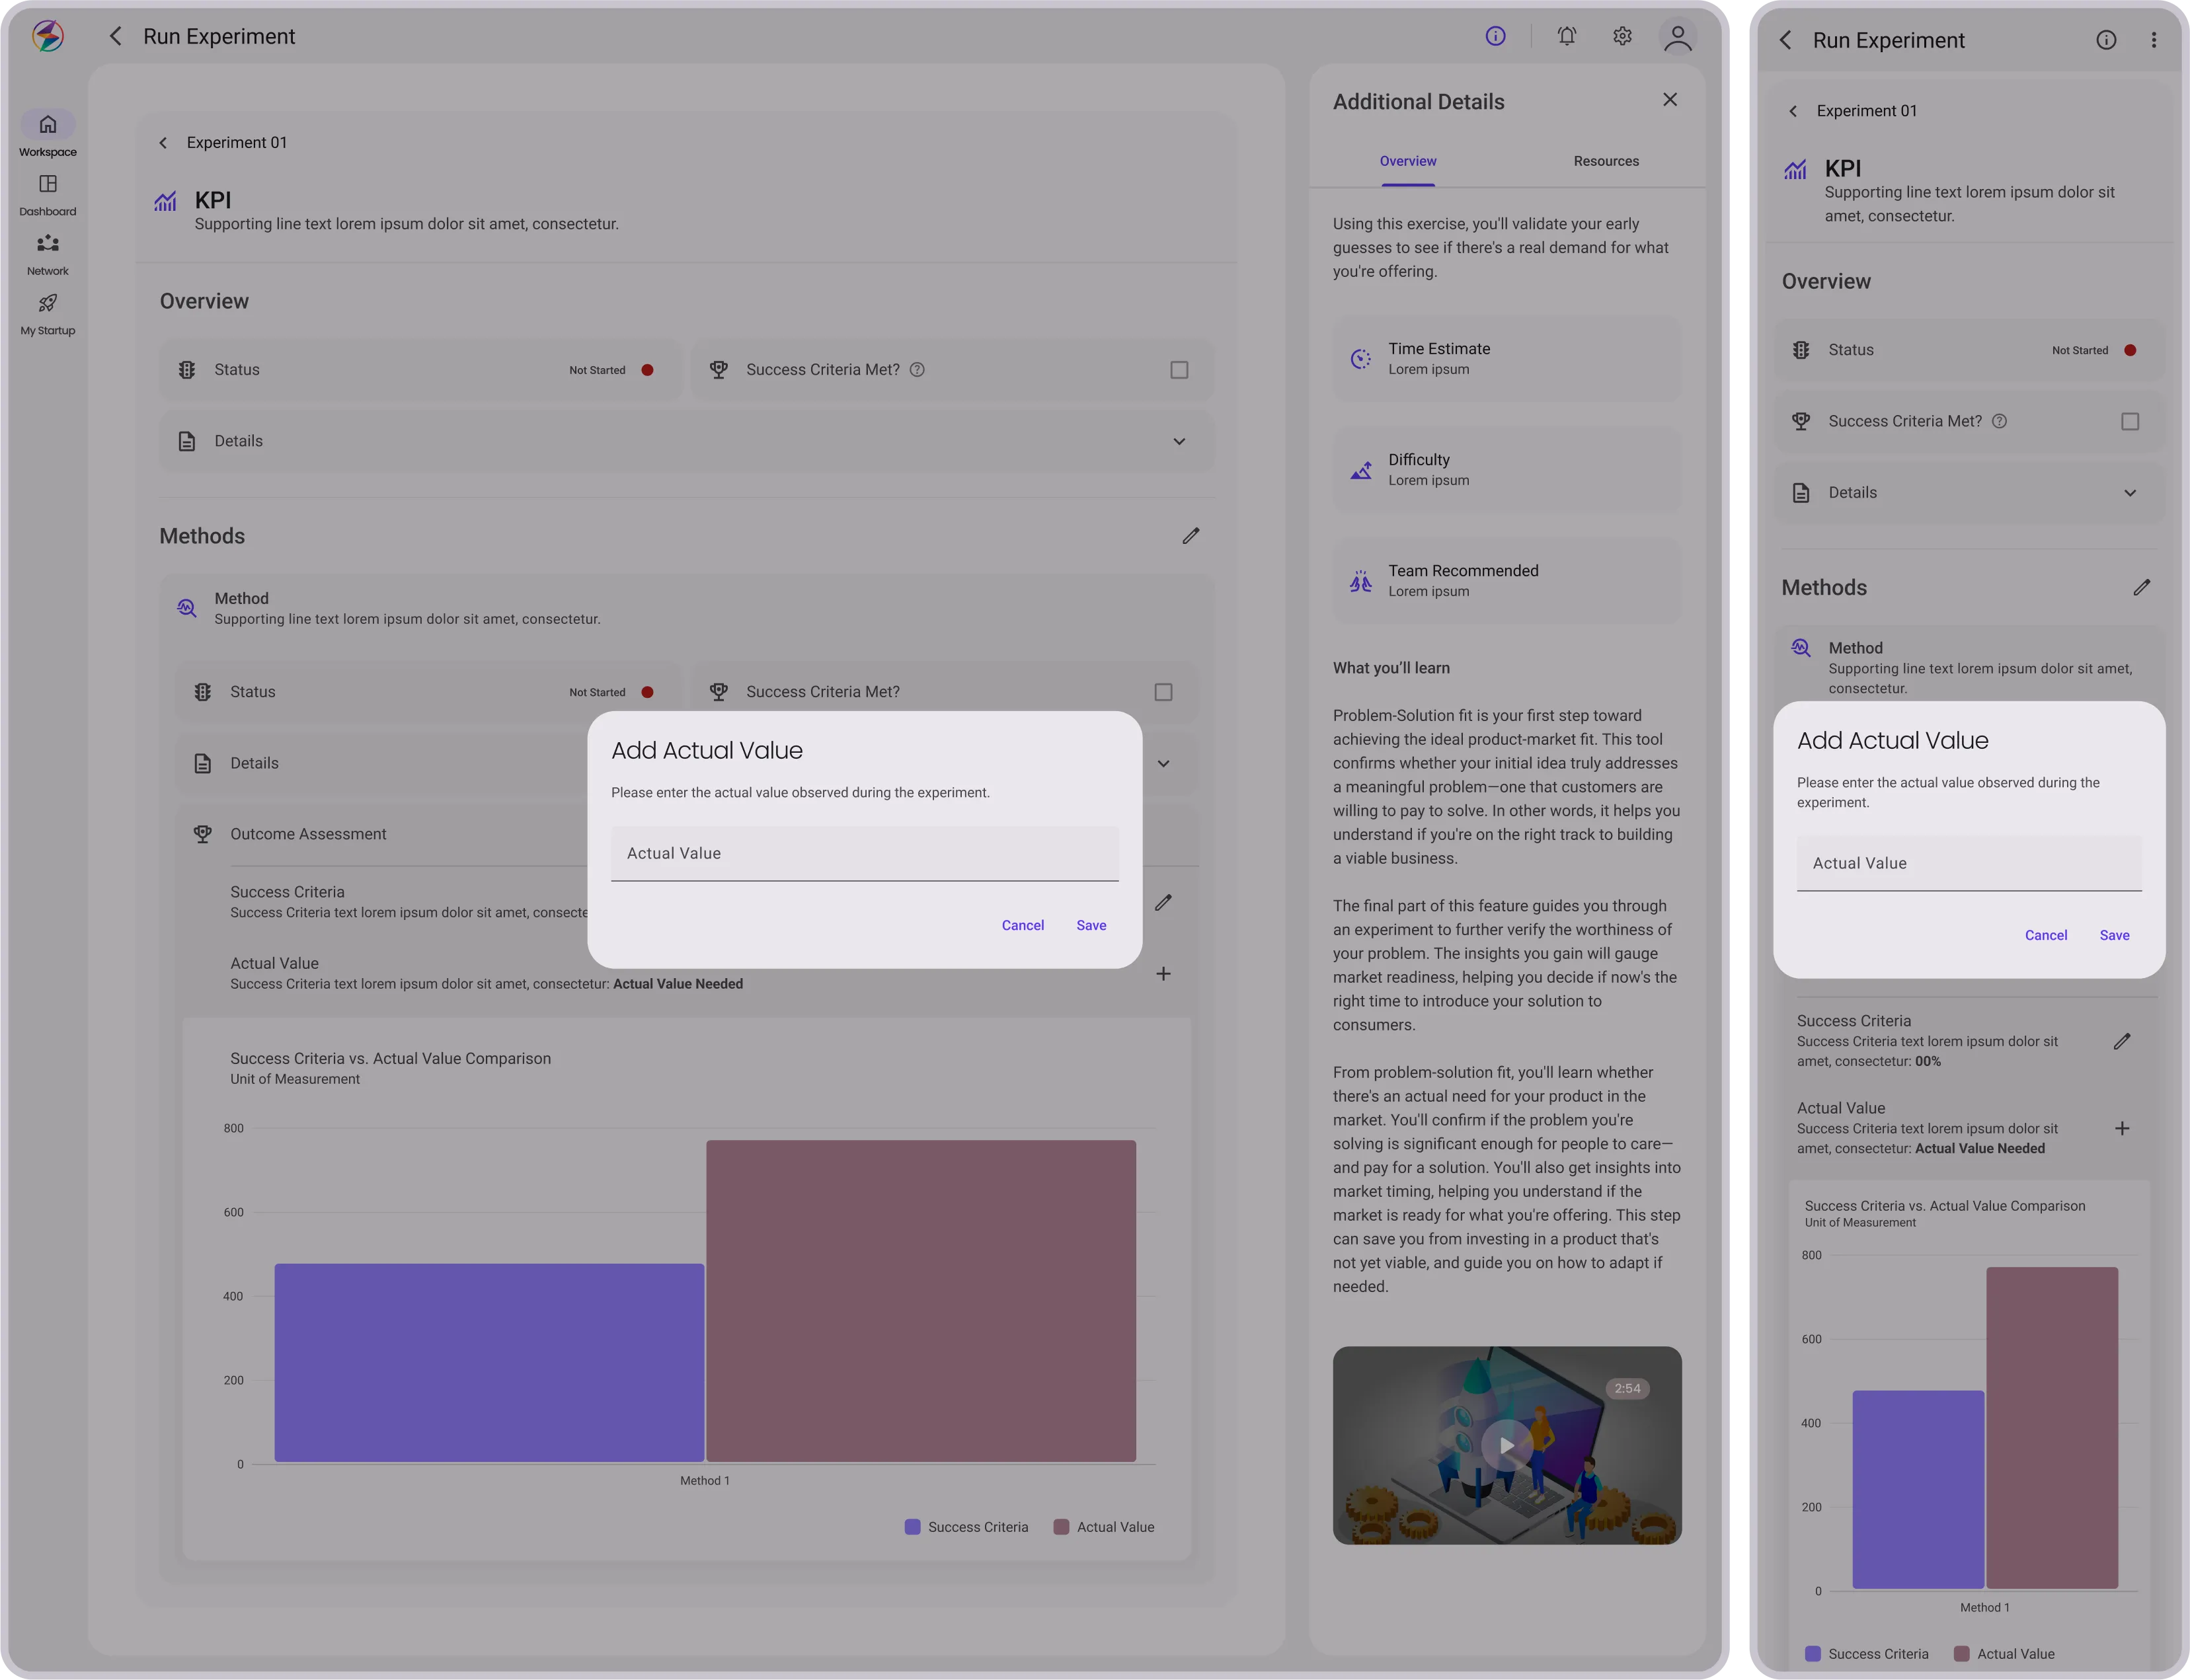Open Dashboard in the sidebar
2190x1680 pixels.
[x=47, y=184]
